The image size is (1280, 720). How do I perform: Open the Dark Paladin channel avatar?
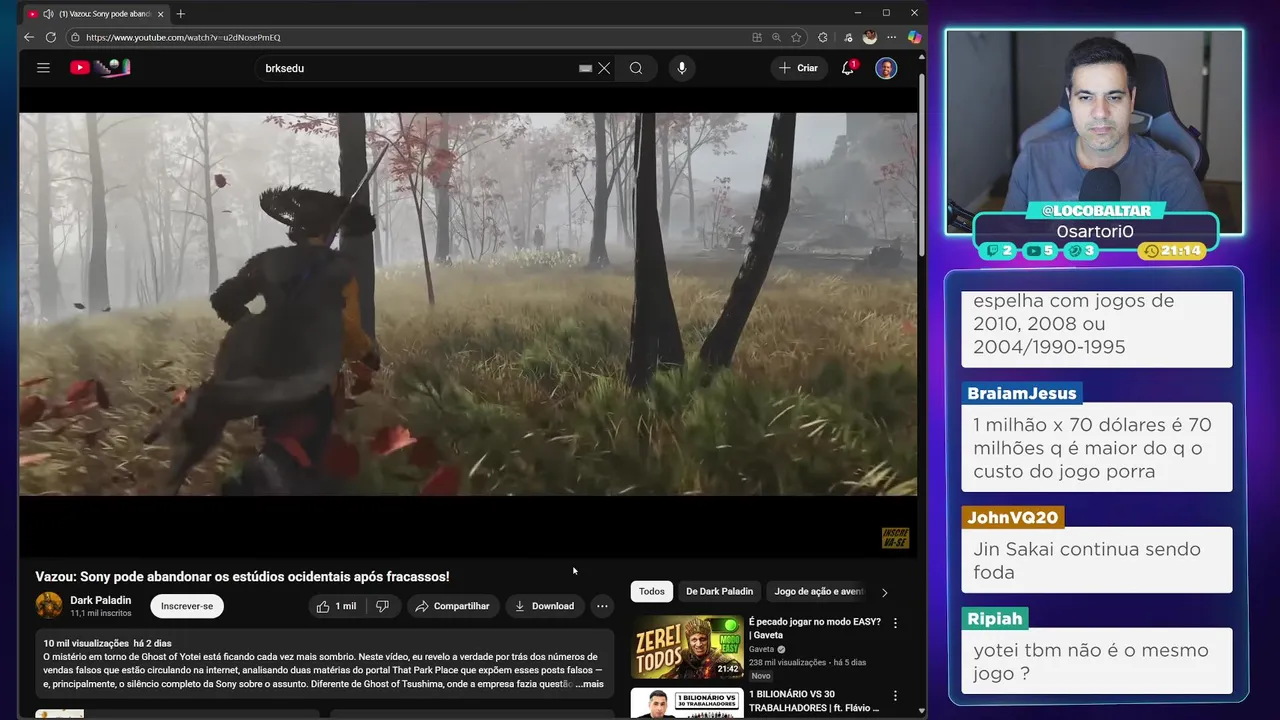click(x=49, y=605)
